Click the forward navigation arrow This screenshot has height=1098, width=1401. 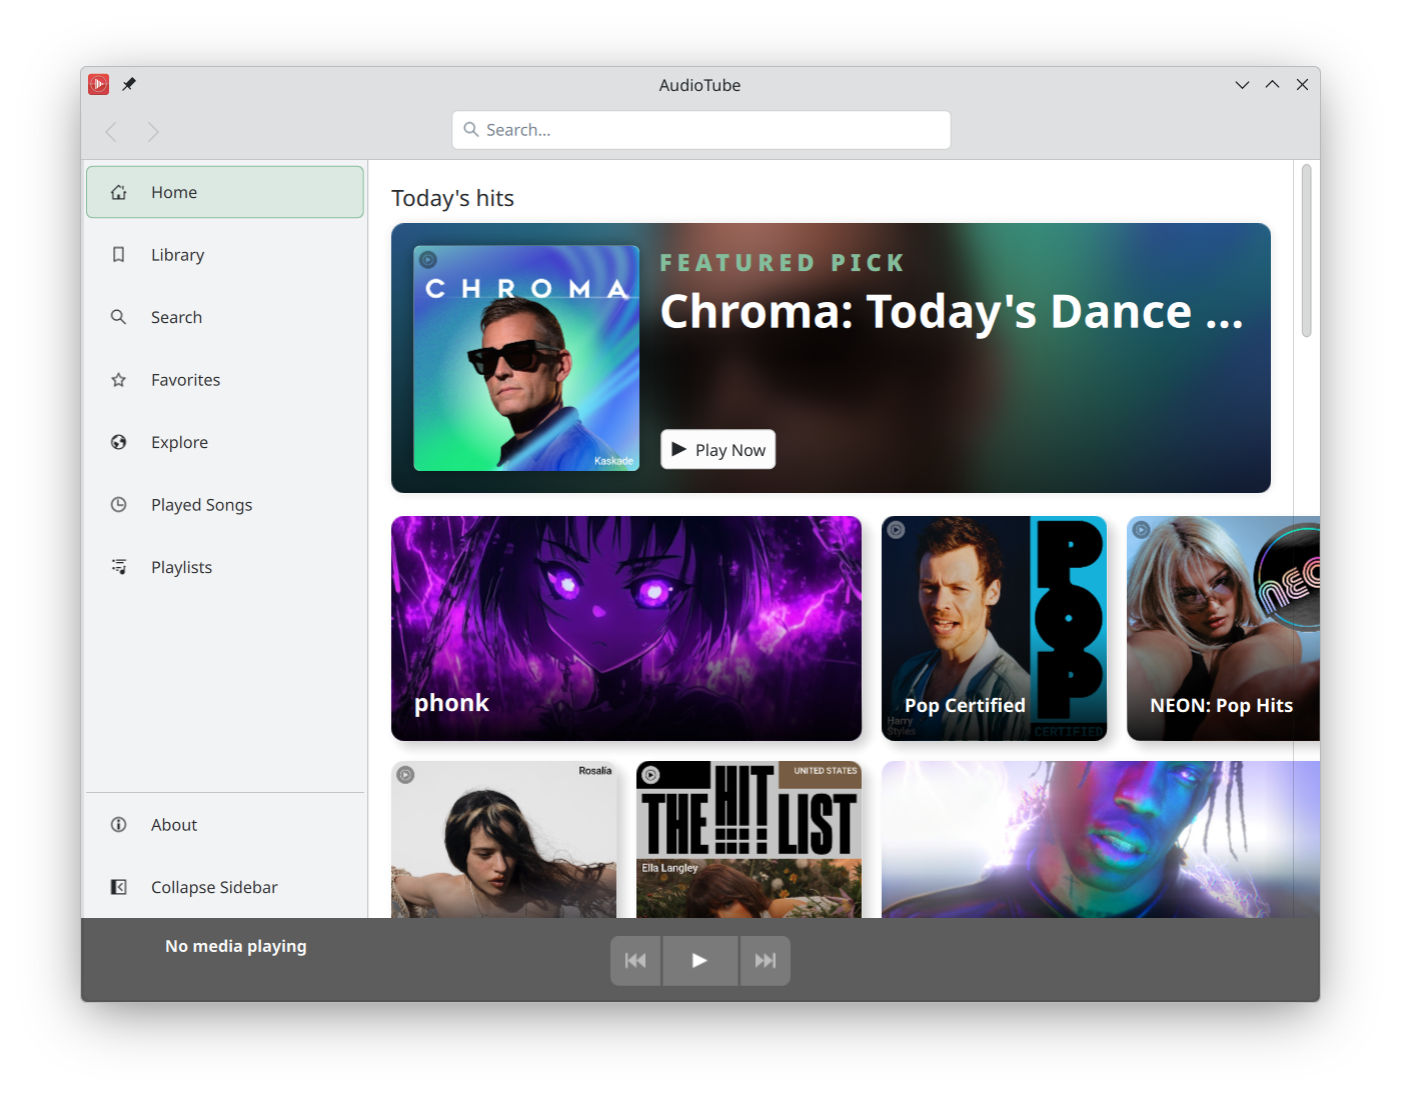[x=152, y=131]
